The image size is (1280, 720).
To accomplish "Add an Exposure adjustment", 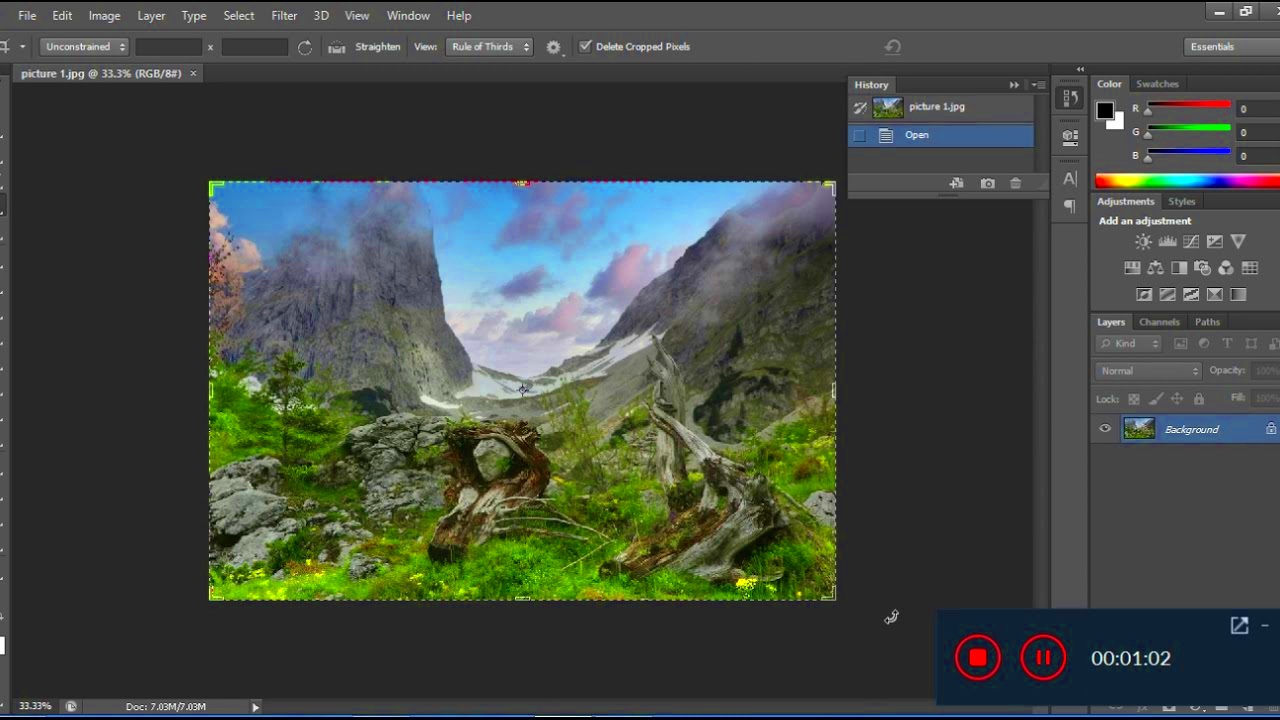I will click(x=1215, y=241).
